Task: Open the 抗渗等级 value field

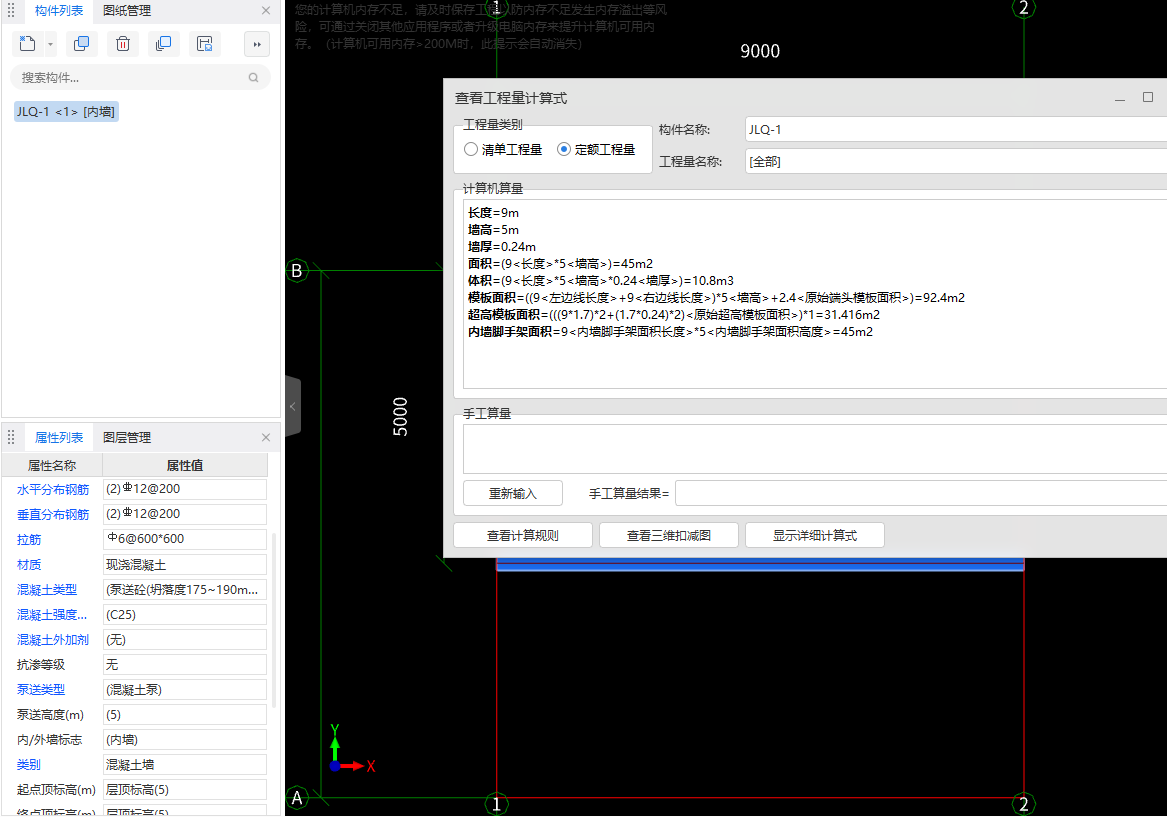Action: point(185,664)
